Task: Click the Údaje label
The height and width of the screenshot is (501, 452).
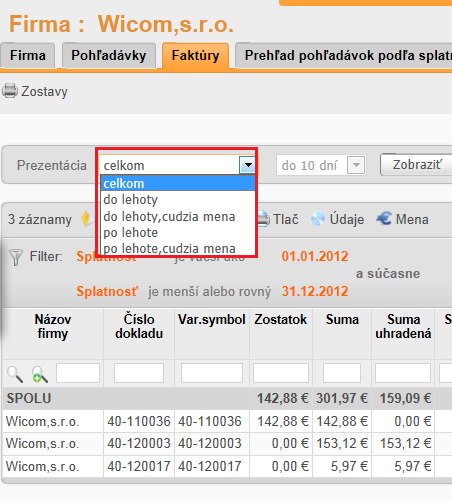Action: (x=347, y=219)
